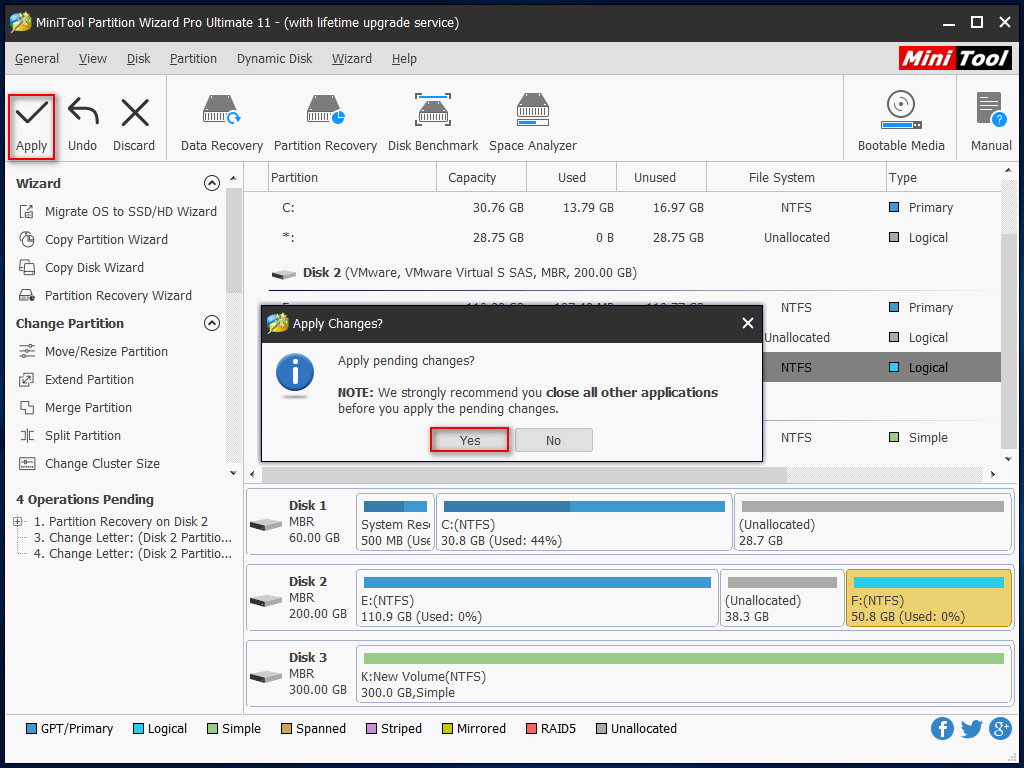This screenshot has height=768, width=1024.
Task: Click the Discard X icon
Action: tap(135, 113)
